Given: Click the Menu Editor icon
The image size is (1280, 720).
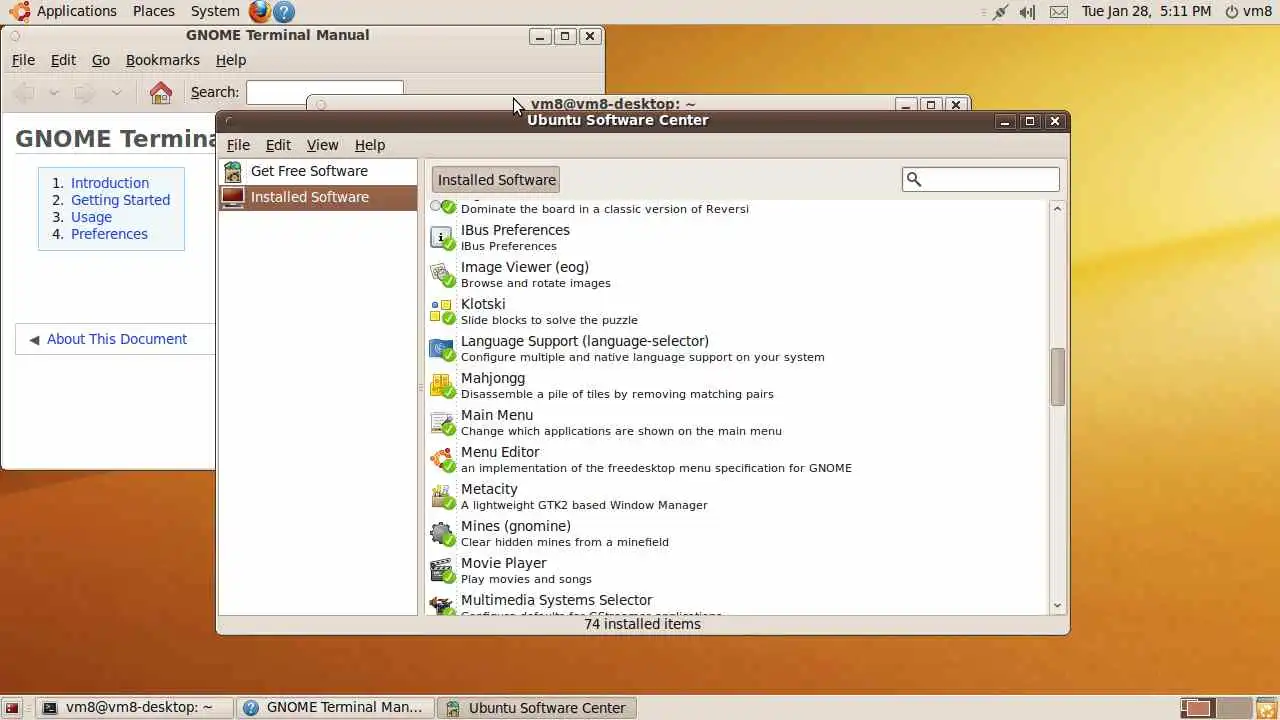Looking at the screenshot, I should click(x=442, y=460).
